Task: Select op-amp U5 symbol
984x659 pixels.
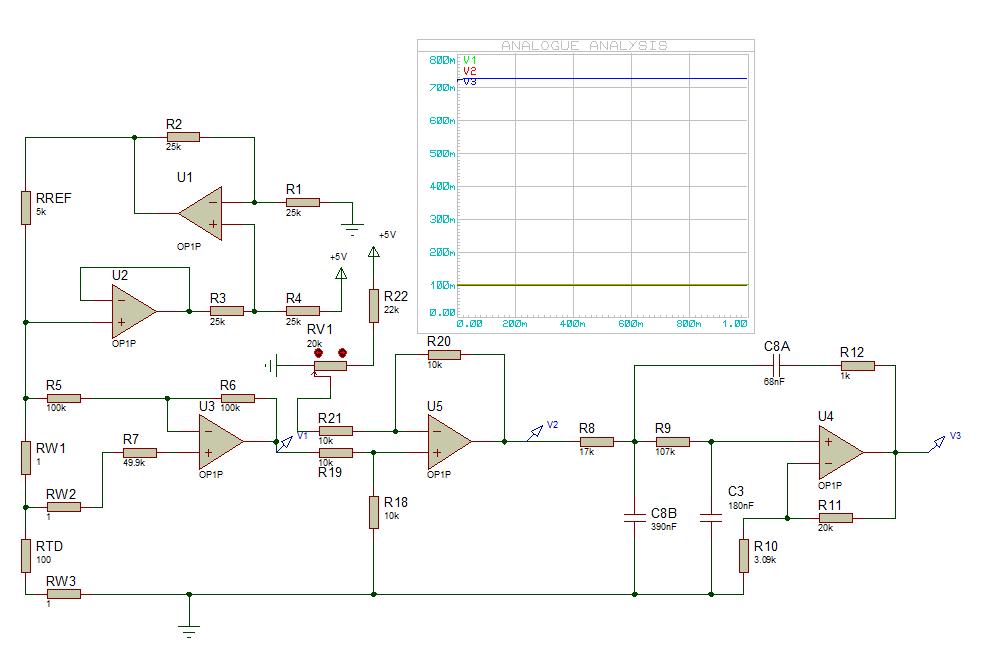Action: [449, 442]
